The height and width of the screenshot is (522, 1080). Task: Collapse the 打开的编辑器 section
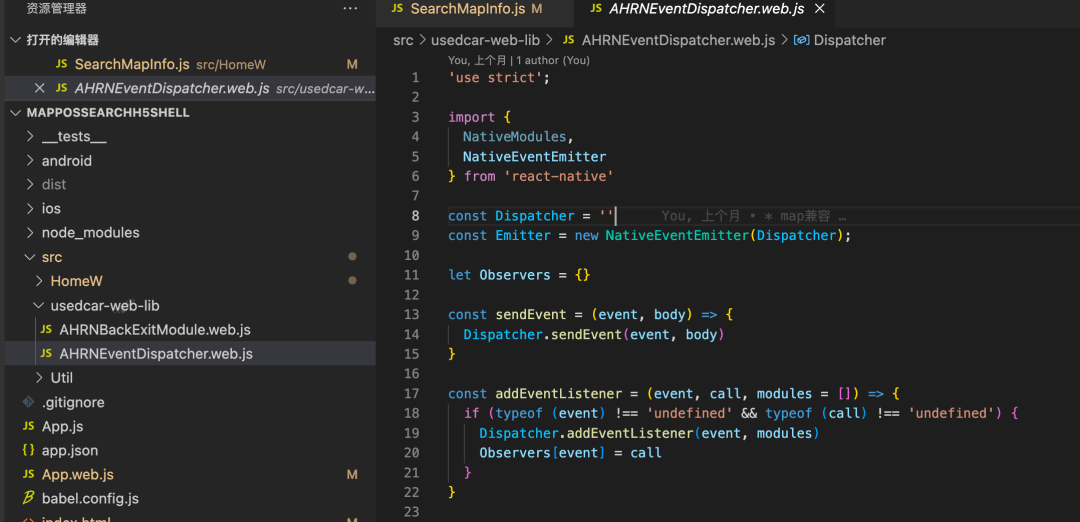(16, 40)
